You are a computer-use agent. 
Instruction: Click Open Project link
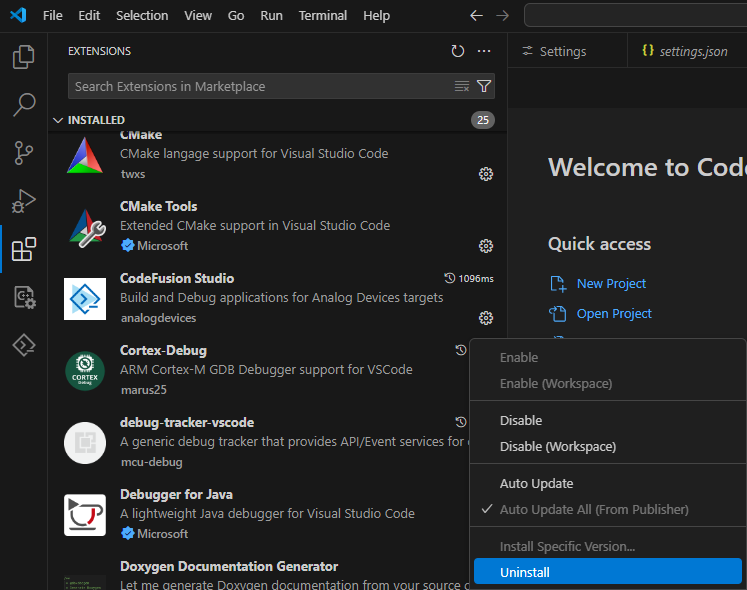(614, 314)
